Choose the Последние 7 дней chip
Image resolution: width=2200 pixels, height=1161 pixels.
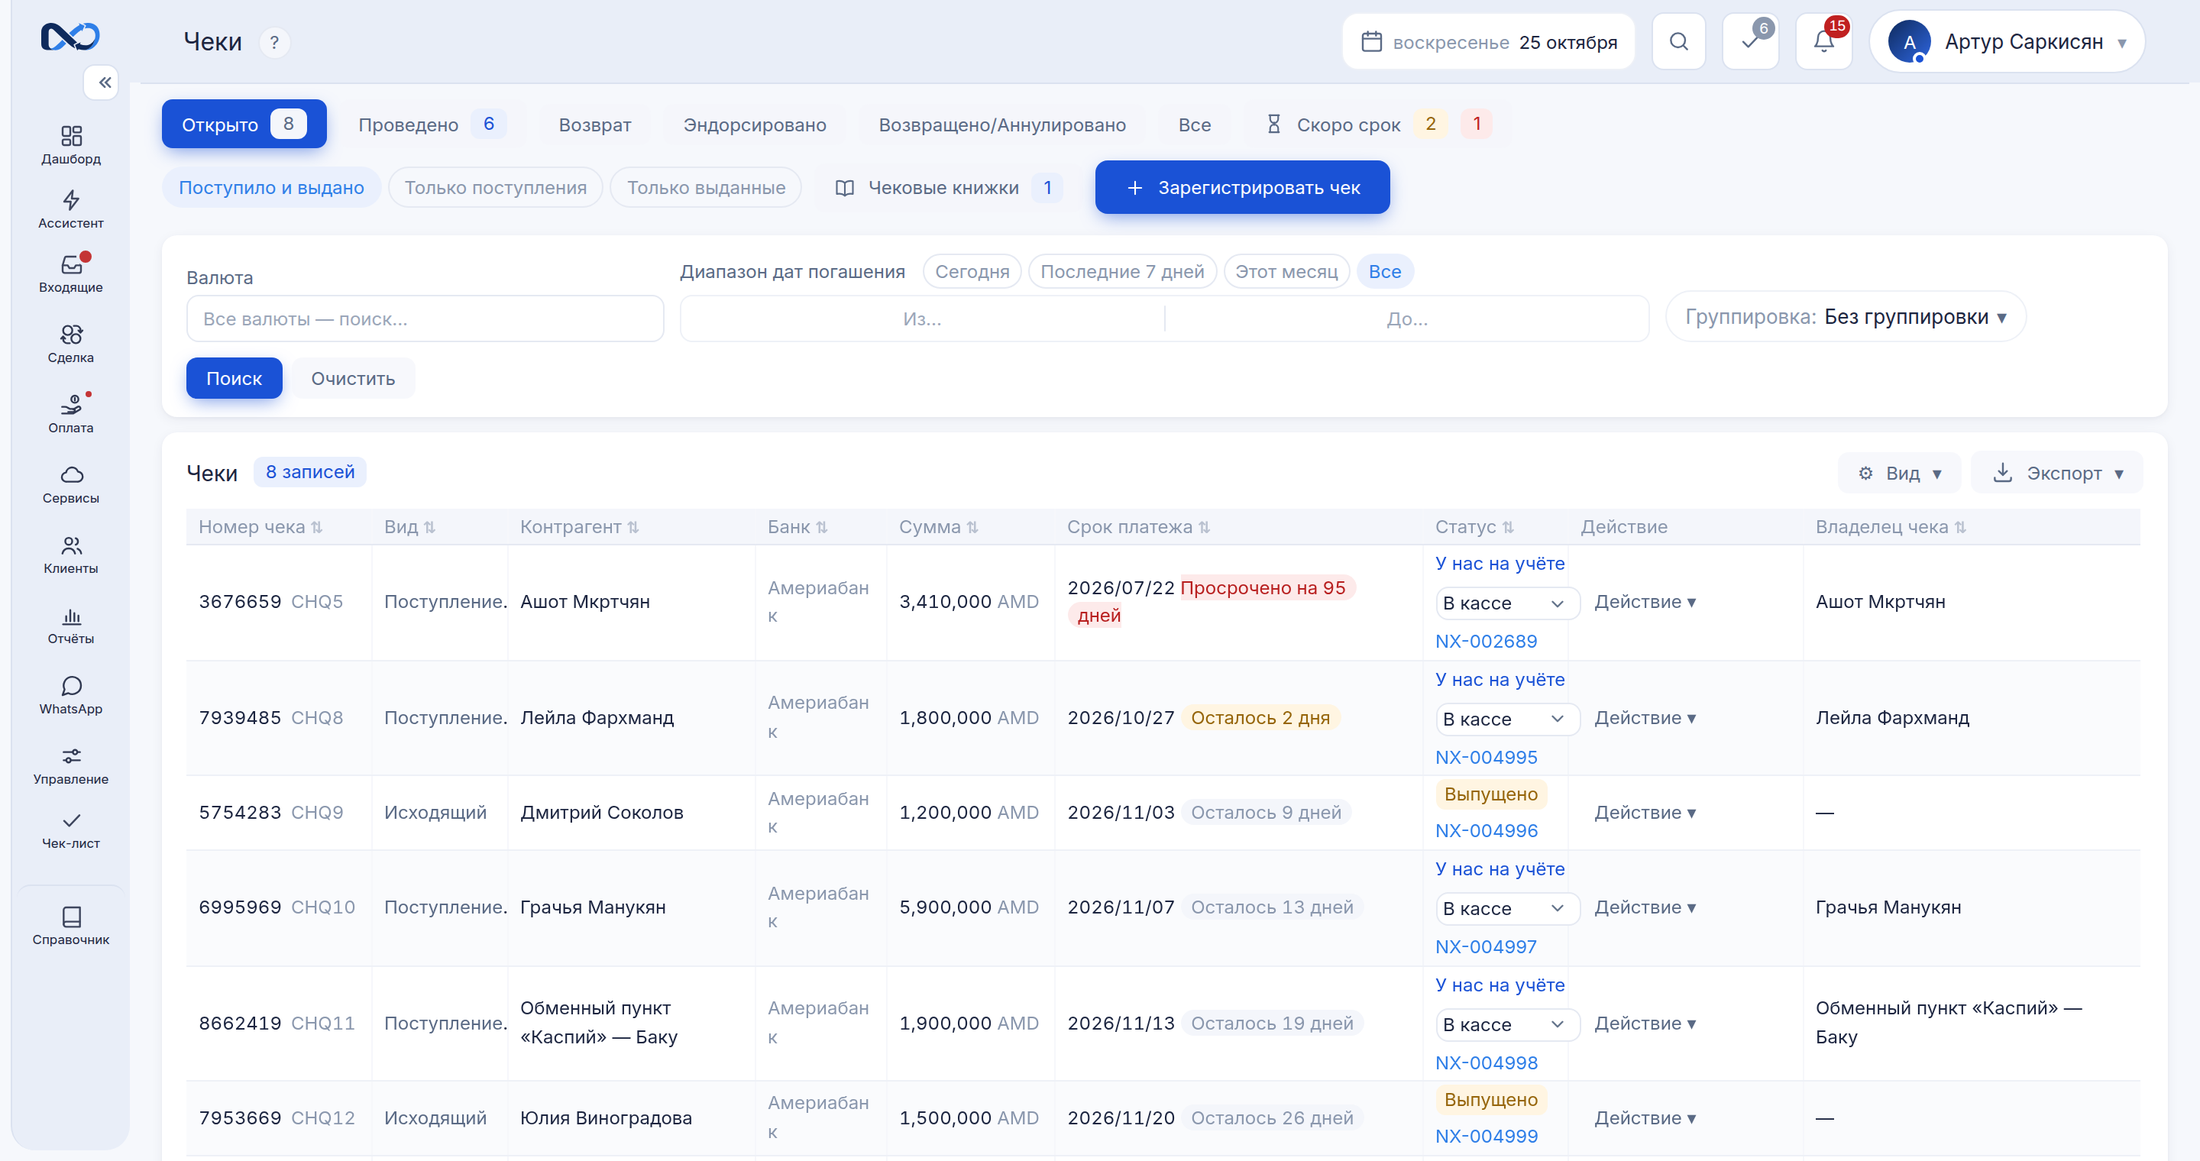click(1122, 272)
